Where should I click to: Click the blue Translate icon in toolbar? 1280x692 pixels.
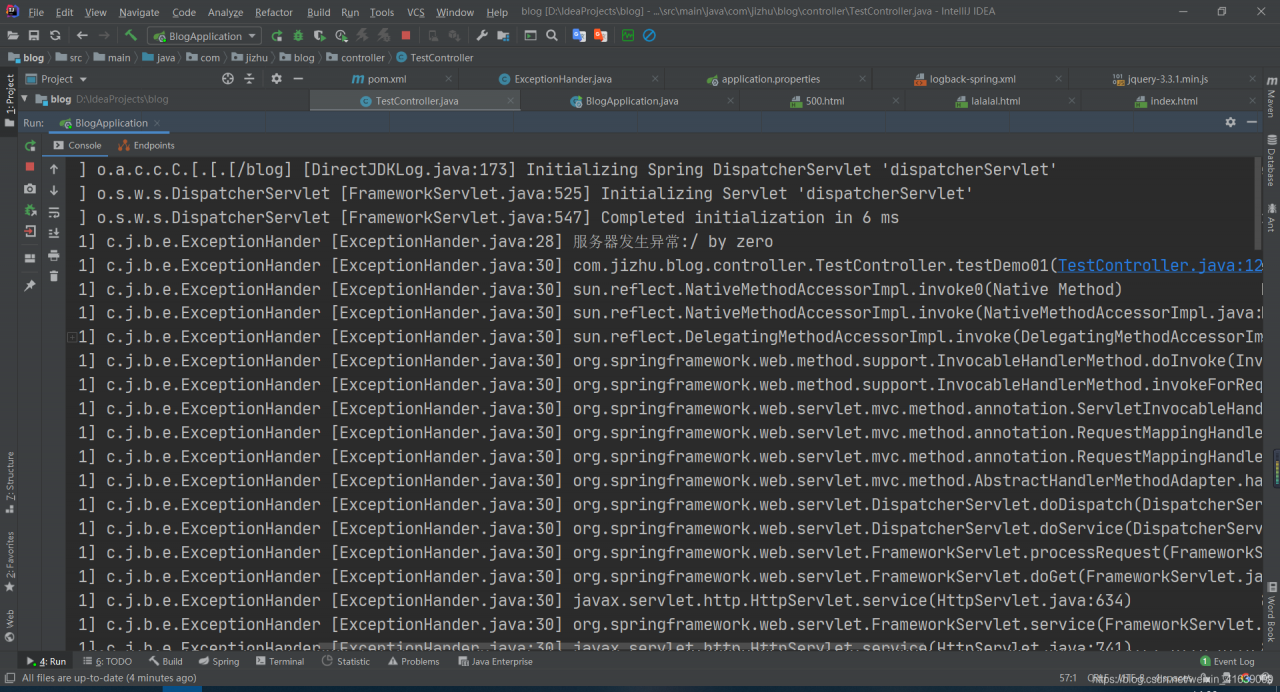tap(579, 36)
